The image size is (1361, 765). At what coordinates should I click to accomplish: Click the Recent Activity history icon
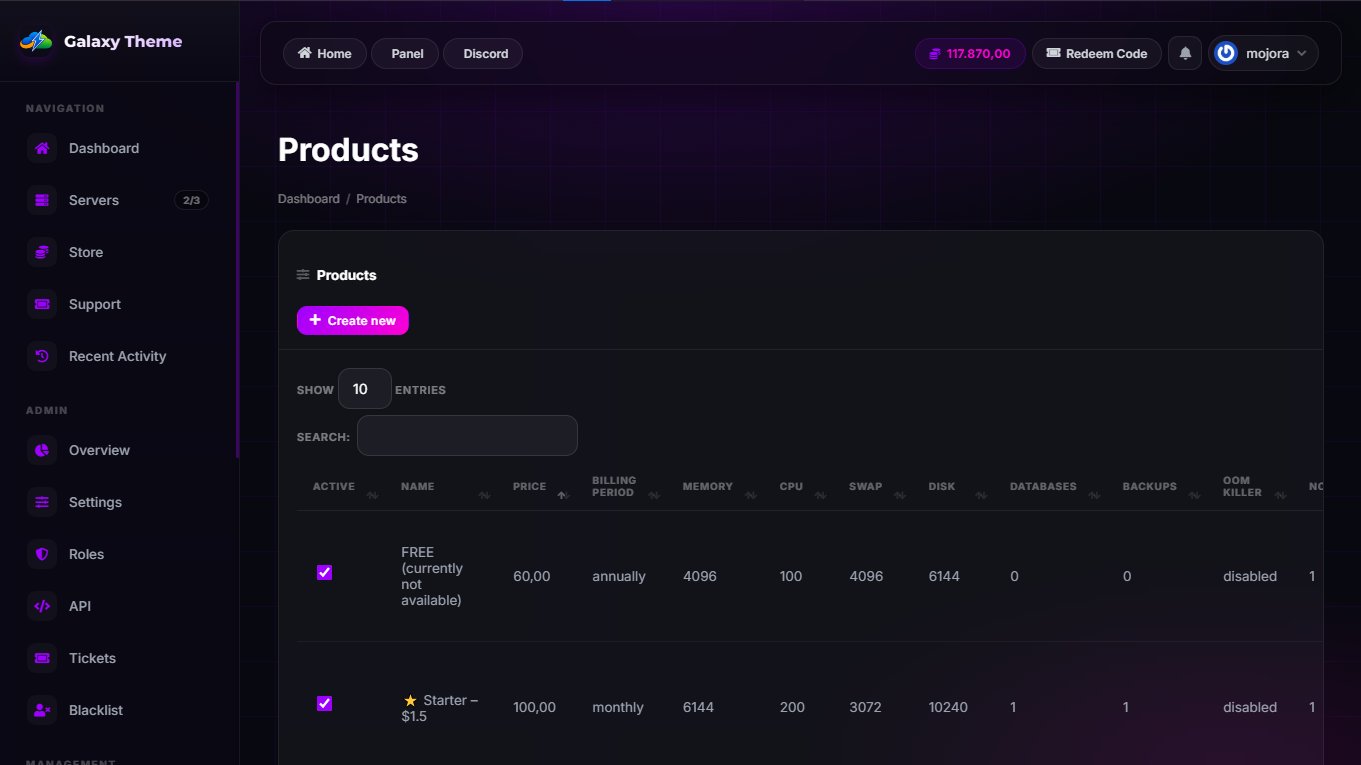pyautogui.click(x=42, y=357)
